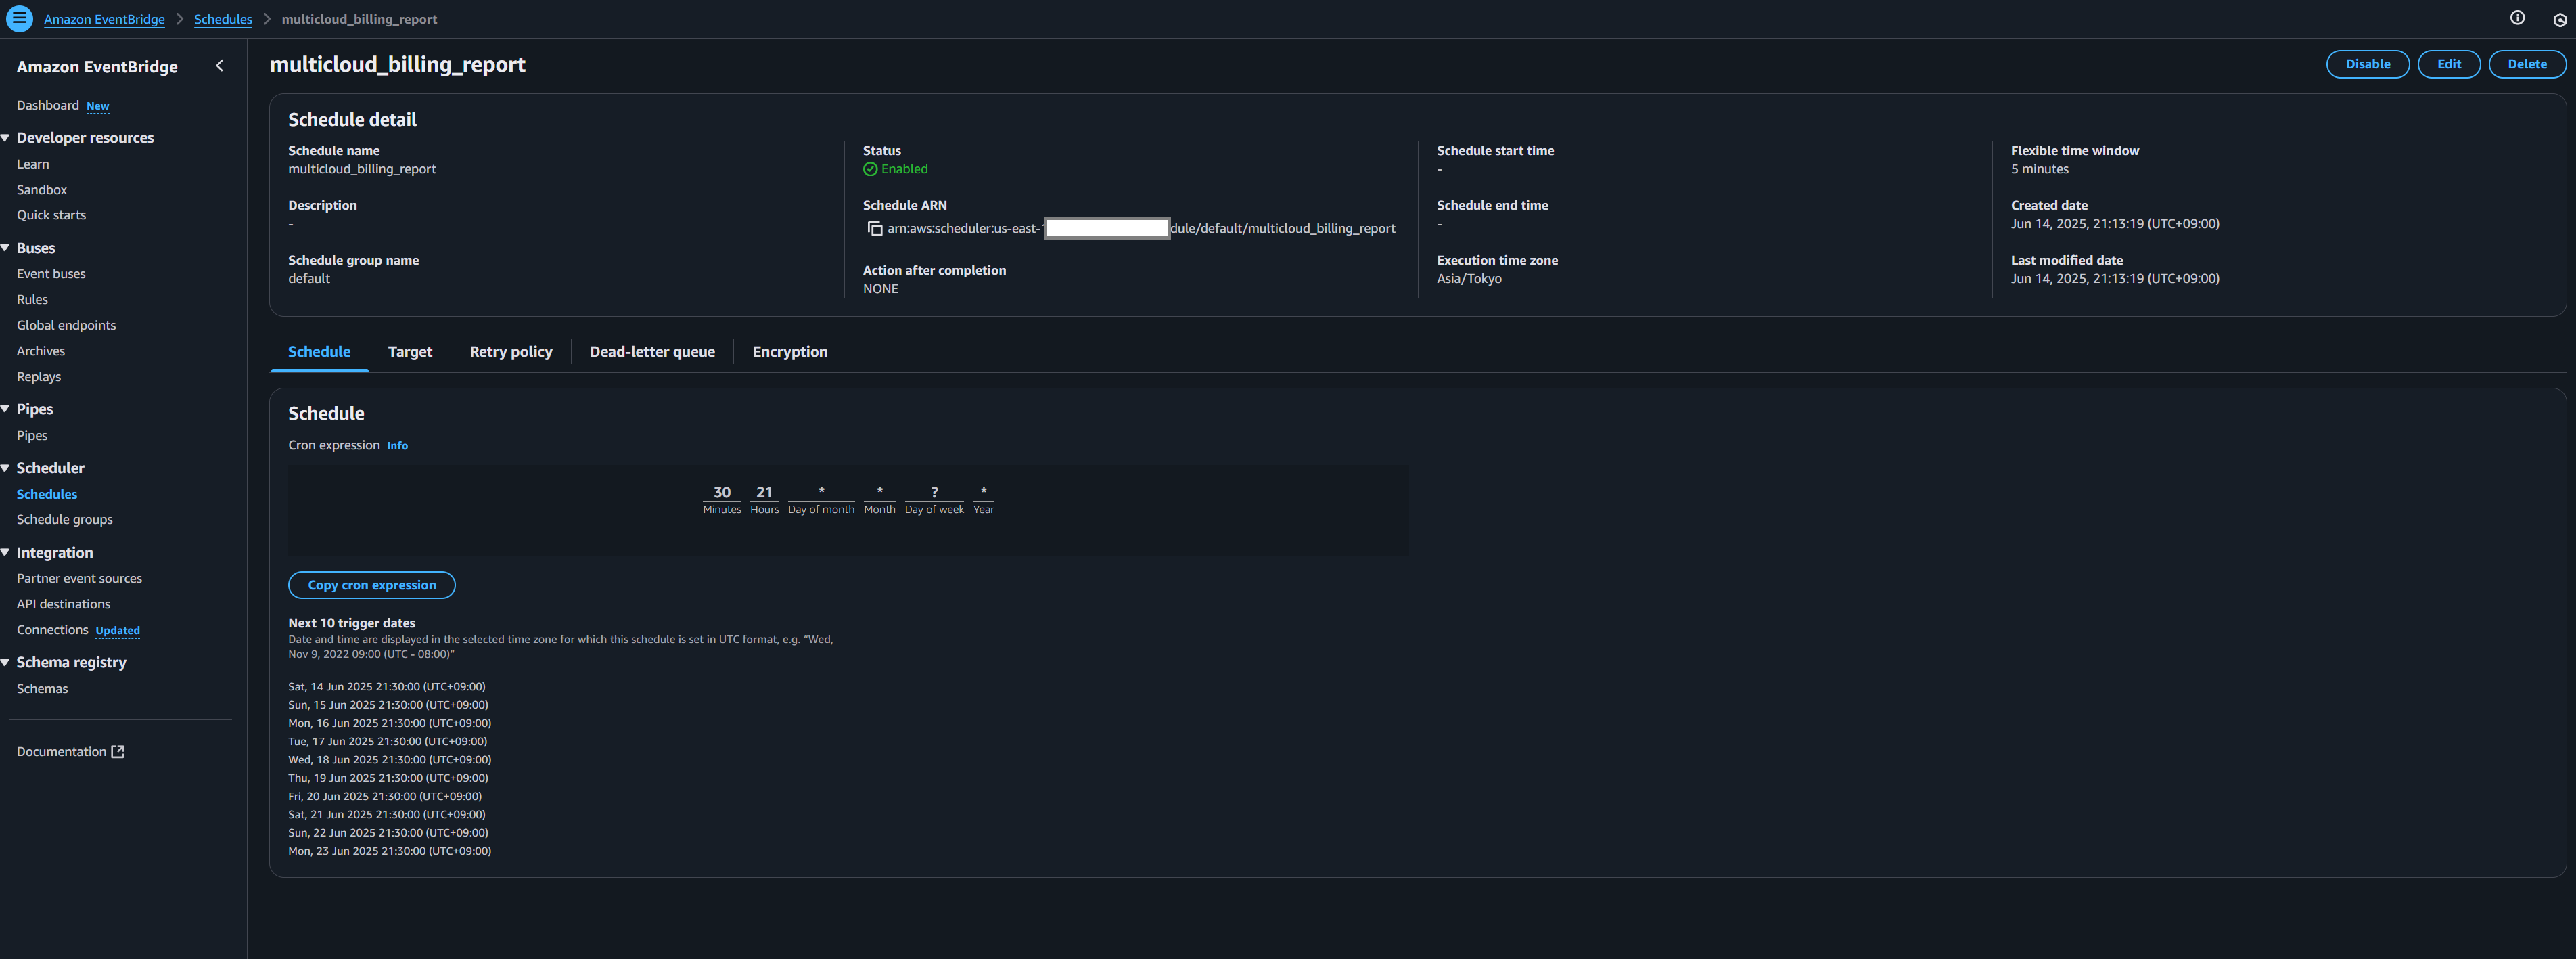This screenshot has width=2576, height=959.
Task: Click the "5 minutes" flexible window value
Action: 2039,169
